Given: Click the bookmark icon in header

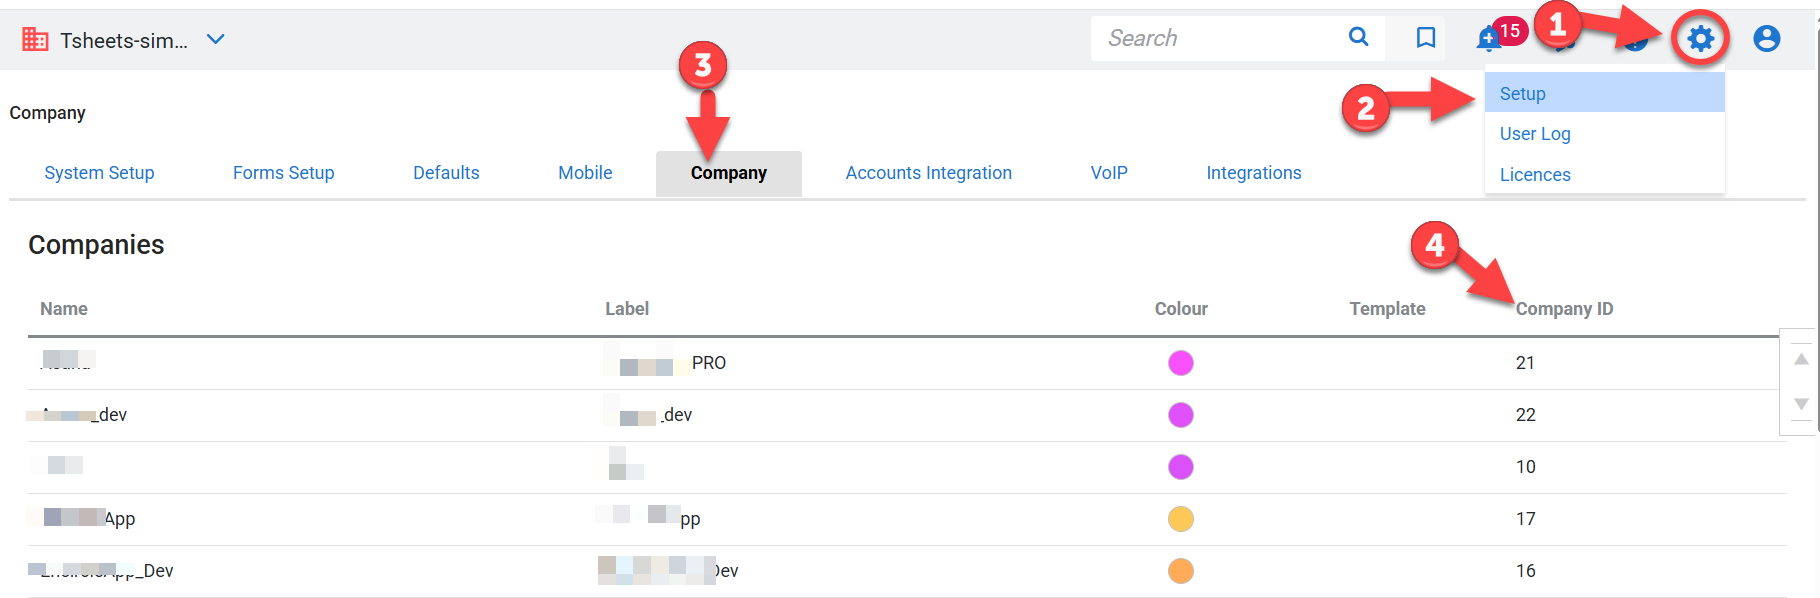Looking at the screenshot, I should [x=1426, y=38].
